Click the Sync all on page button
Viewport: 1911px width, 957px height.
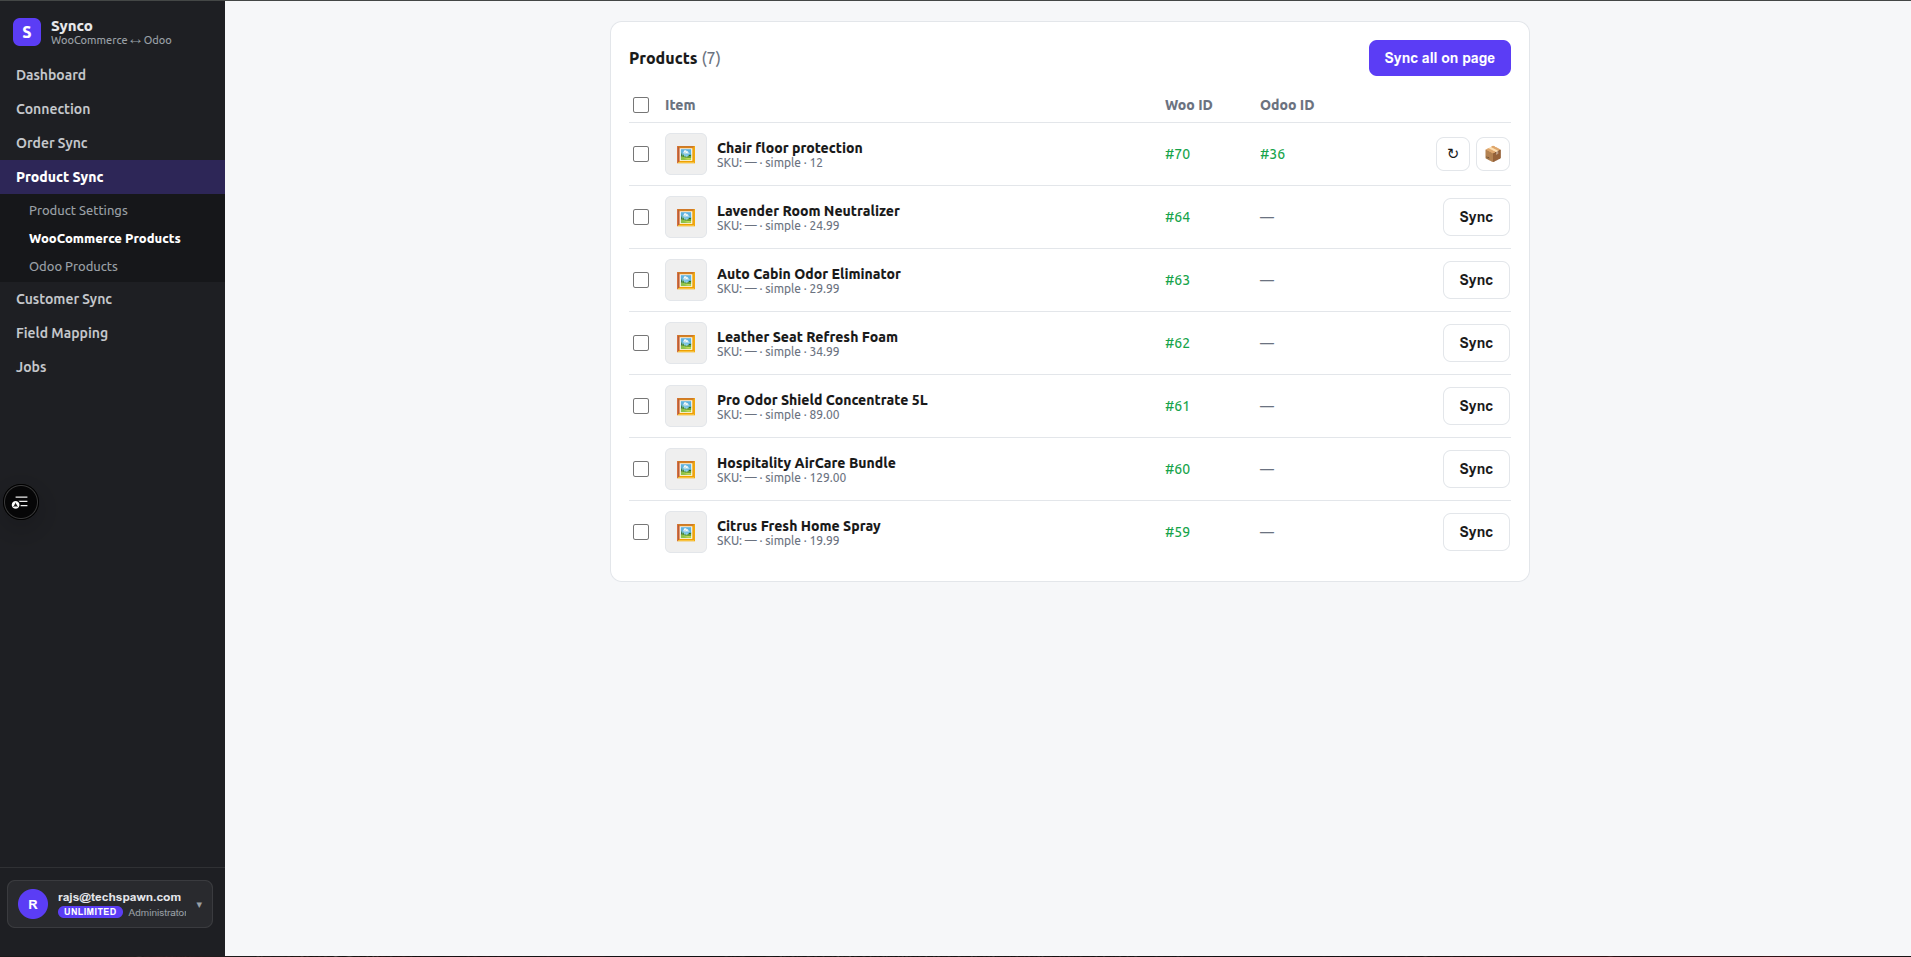pyautogui.click(x=1439, y=58)
